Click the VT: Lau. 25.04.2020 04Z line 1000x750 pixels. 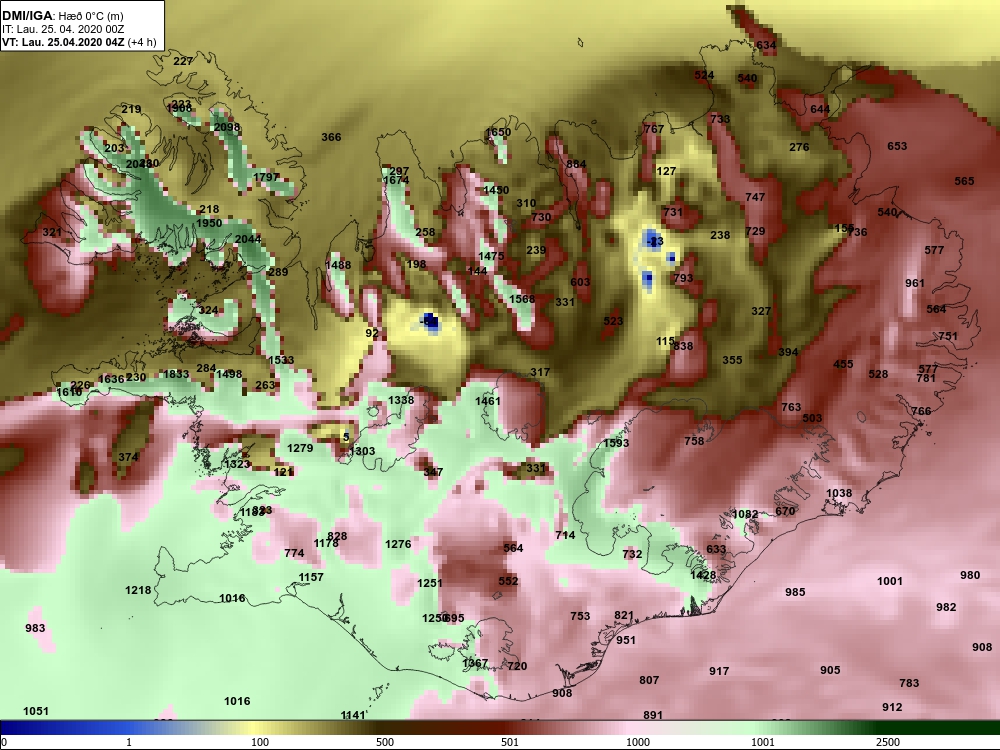(x=78, y=42)
